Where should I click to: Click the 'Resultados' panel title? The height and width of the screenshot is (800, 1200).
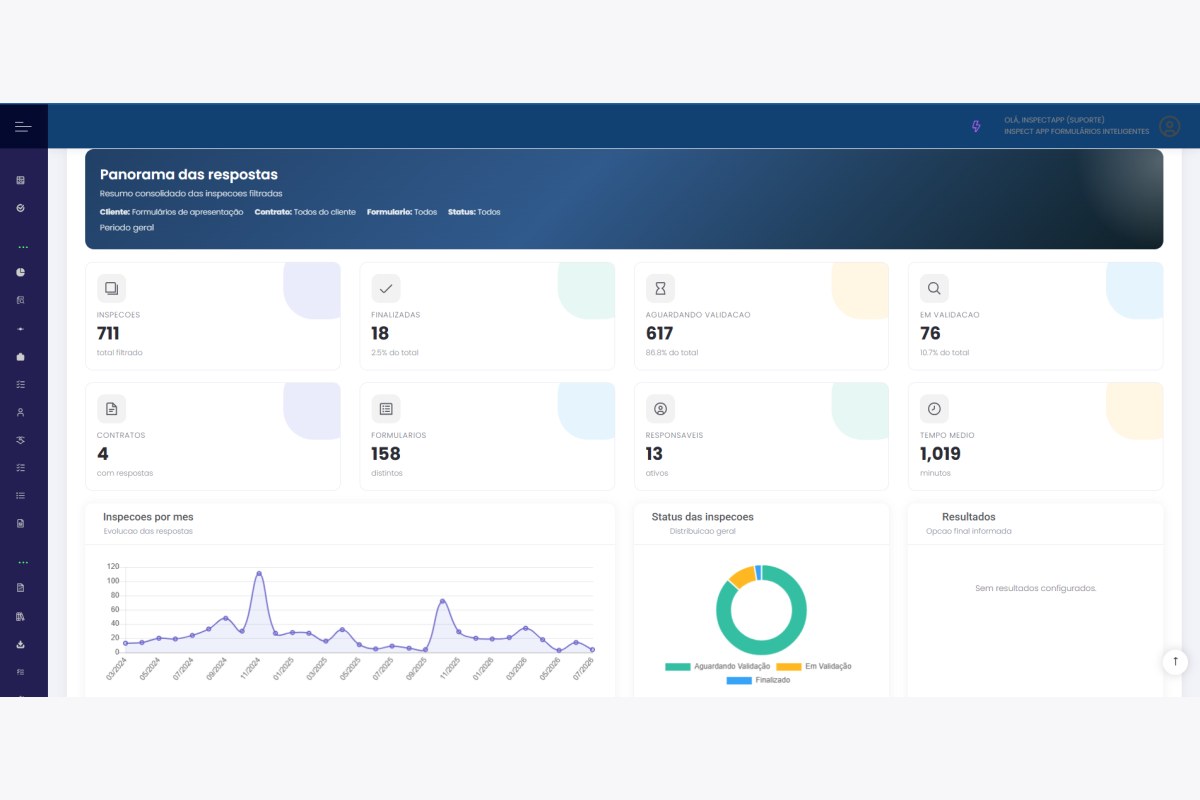969,517
